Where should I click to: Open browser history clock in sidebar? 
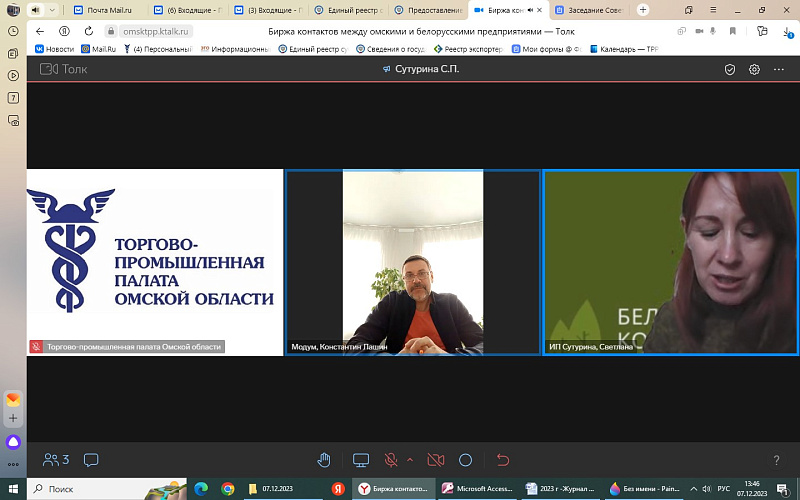[13, 31]
